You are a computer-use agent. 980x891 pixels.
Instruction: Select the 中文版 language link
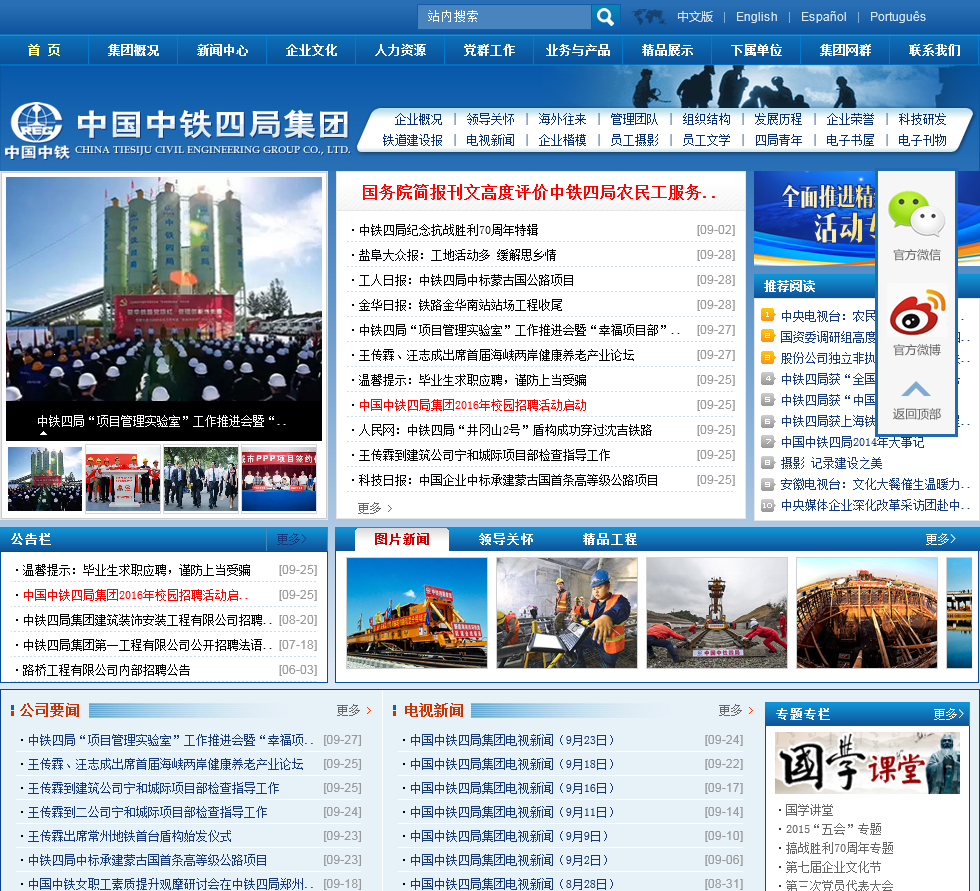[x=695, y=17]
